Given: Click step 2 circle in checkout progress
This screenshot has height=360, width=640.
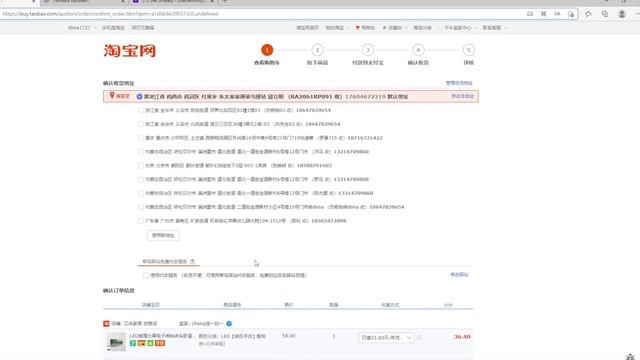Looking at the screenshot, I should point(317,50).
